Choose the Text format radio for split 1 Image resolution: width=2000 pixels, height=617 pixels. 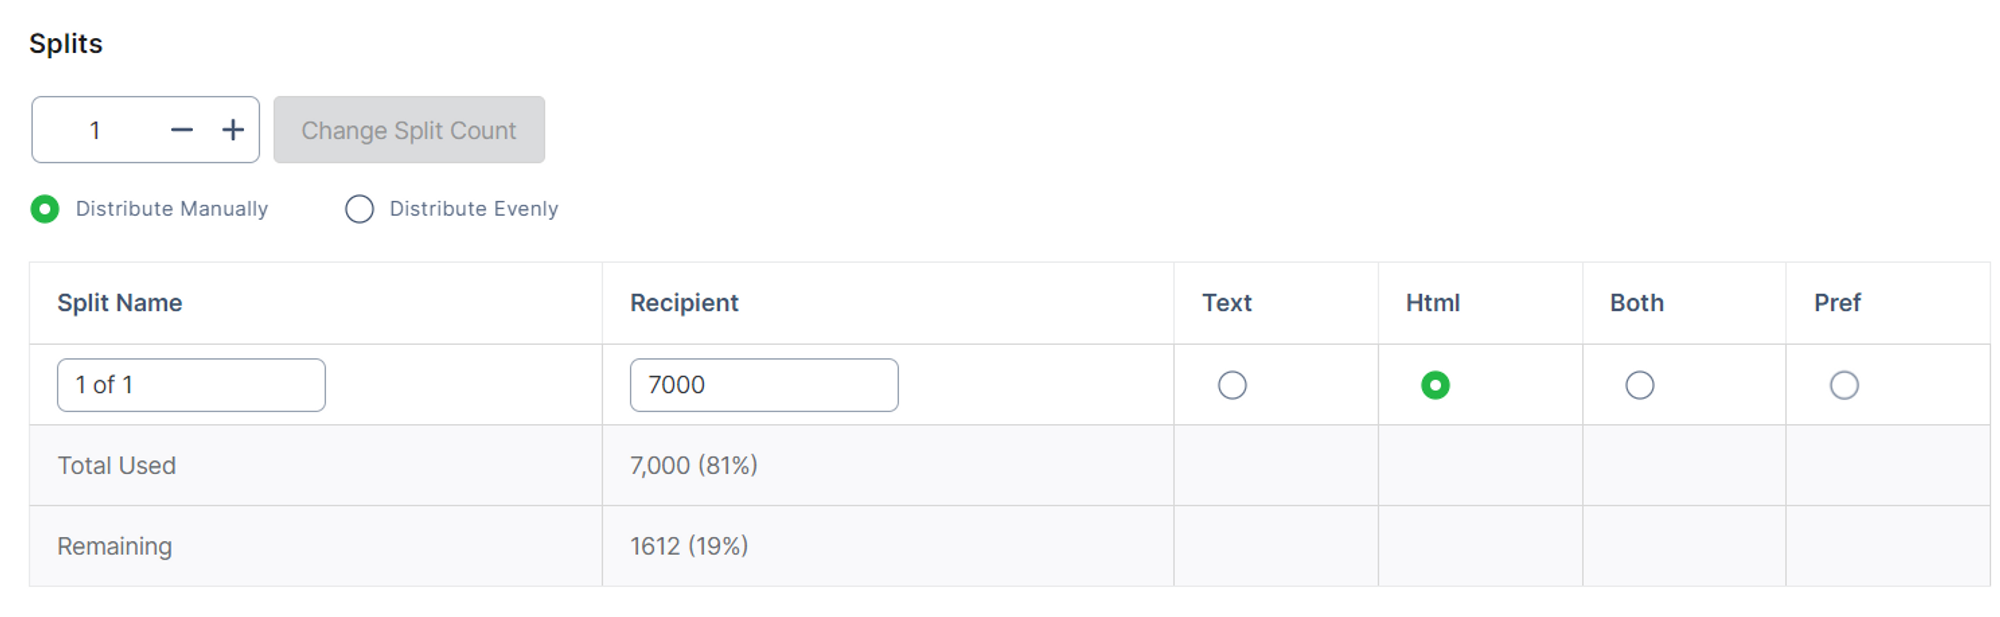(1232, 385)
